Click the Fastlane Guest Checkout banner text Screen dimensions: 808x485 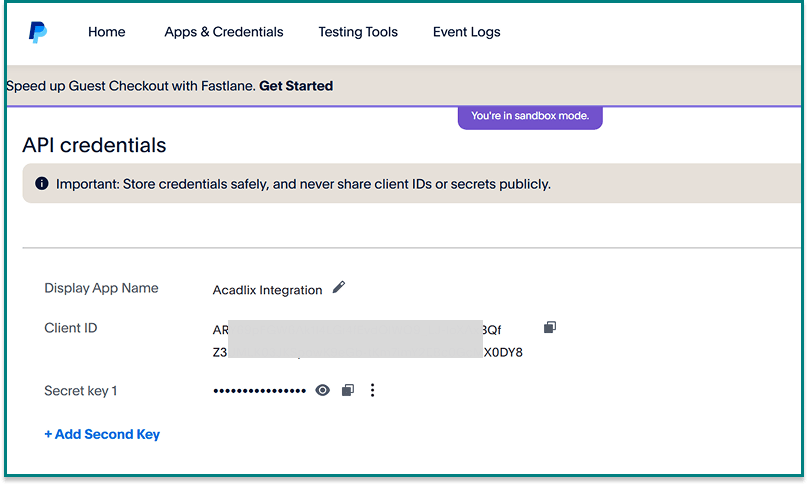pos(130,86)
